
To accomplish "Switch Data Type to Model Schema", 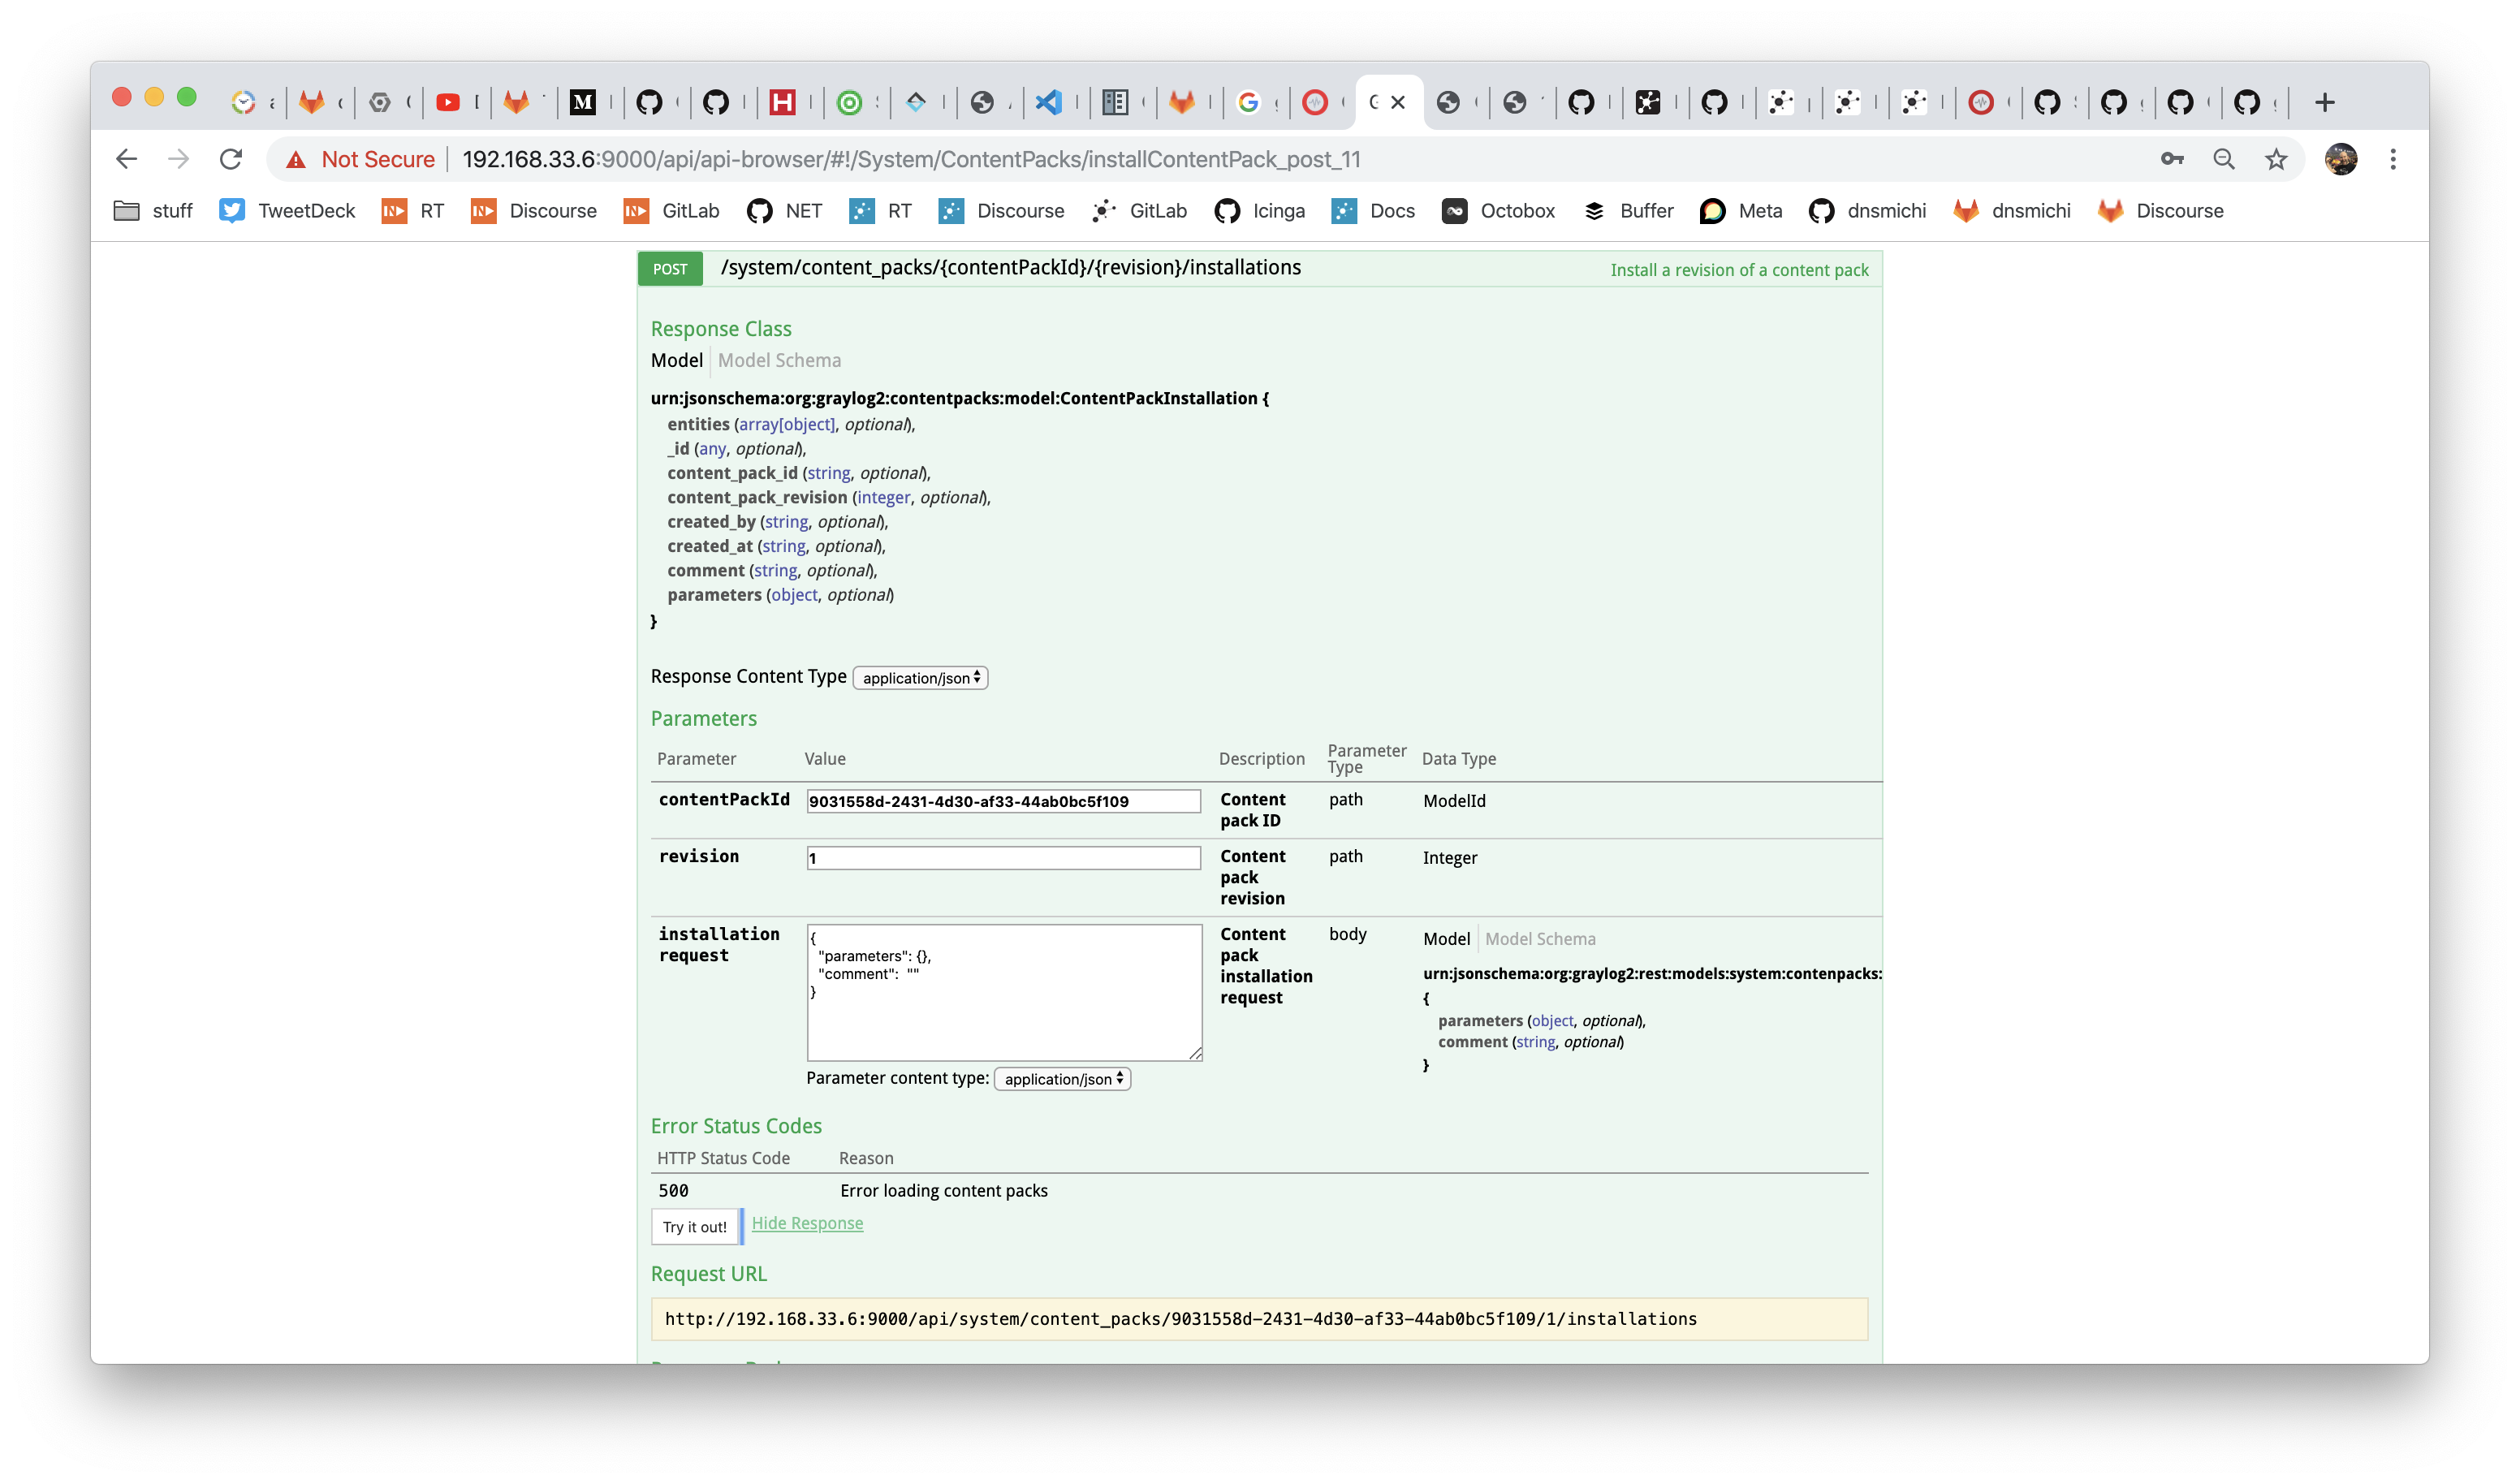I will coord(1540,939).
